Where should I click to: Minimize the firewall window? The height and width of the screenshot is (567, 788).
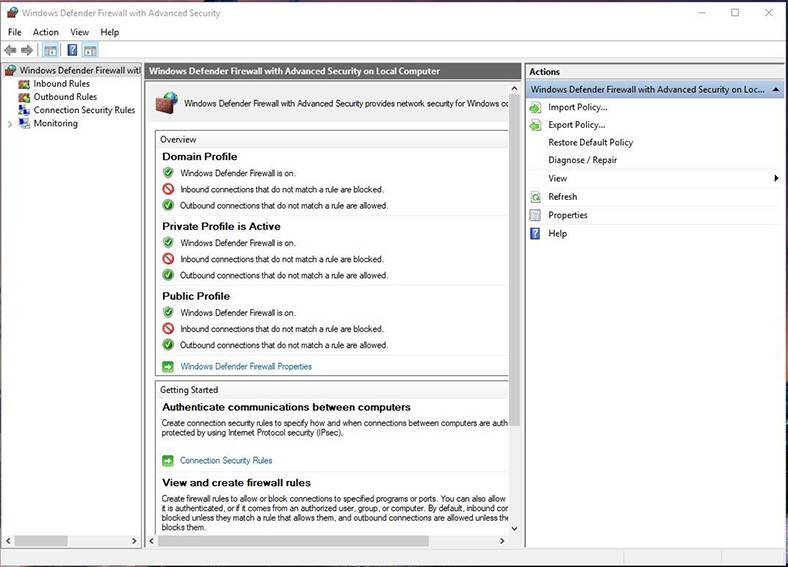point(702,13)
